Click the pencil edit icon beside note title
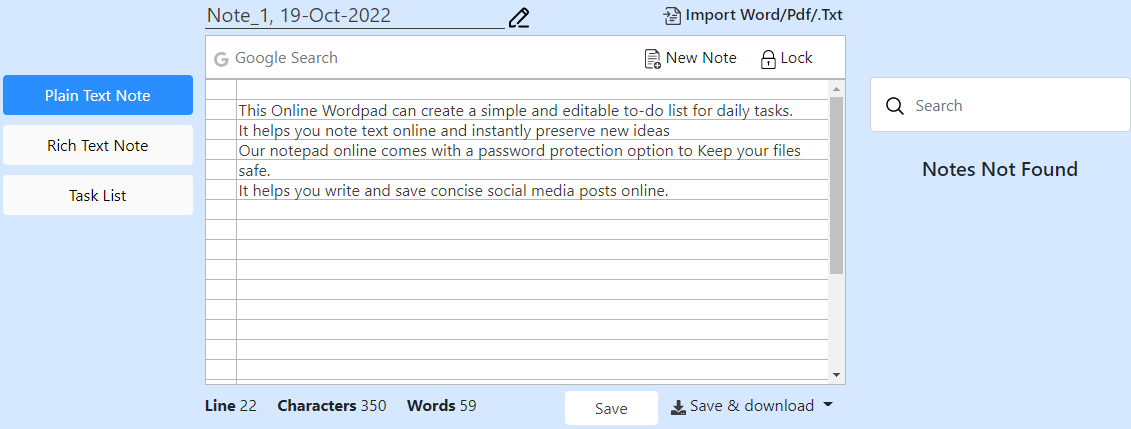Image resolution: width=1131 pixels, height=429 pixels. (x=519, y=17)
